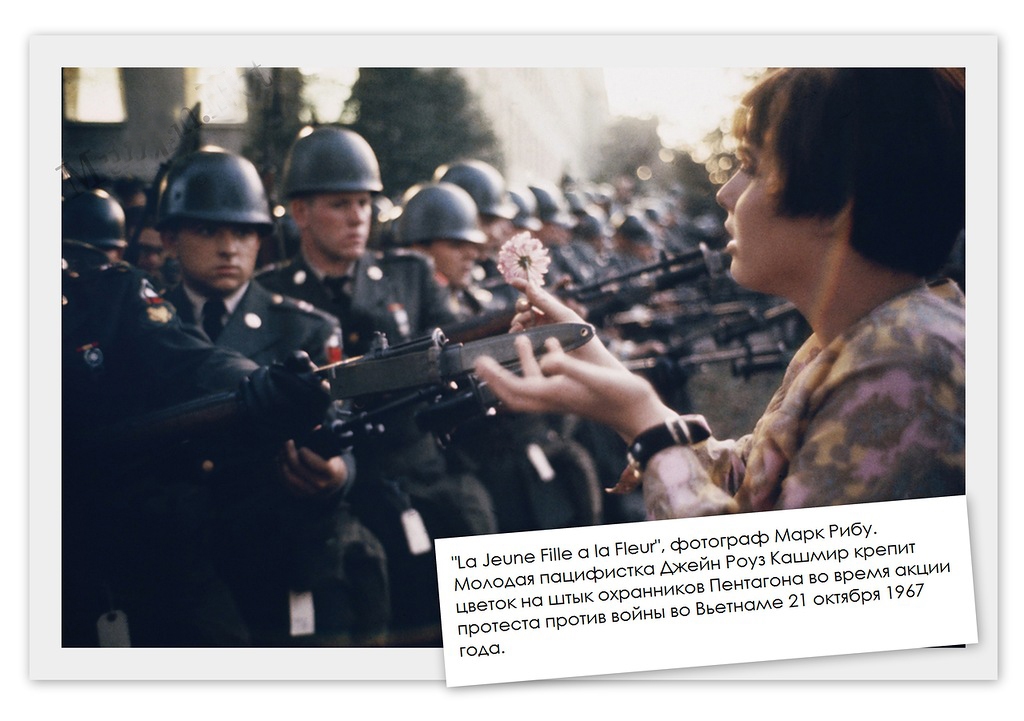Image resolution: width=1024 pixels, height=721 pixels.
Task: Click the word "года." on the last caption line
Action: [x=482, y=649]
